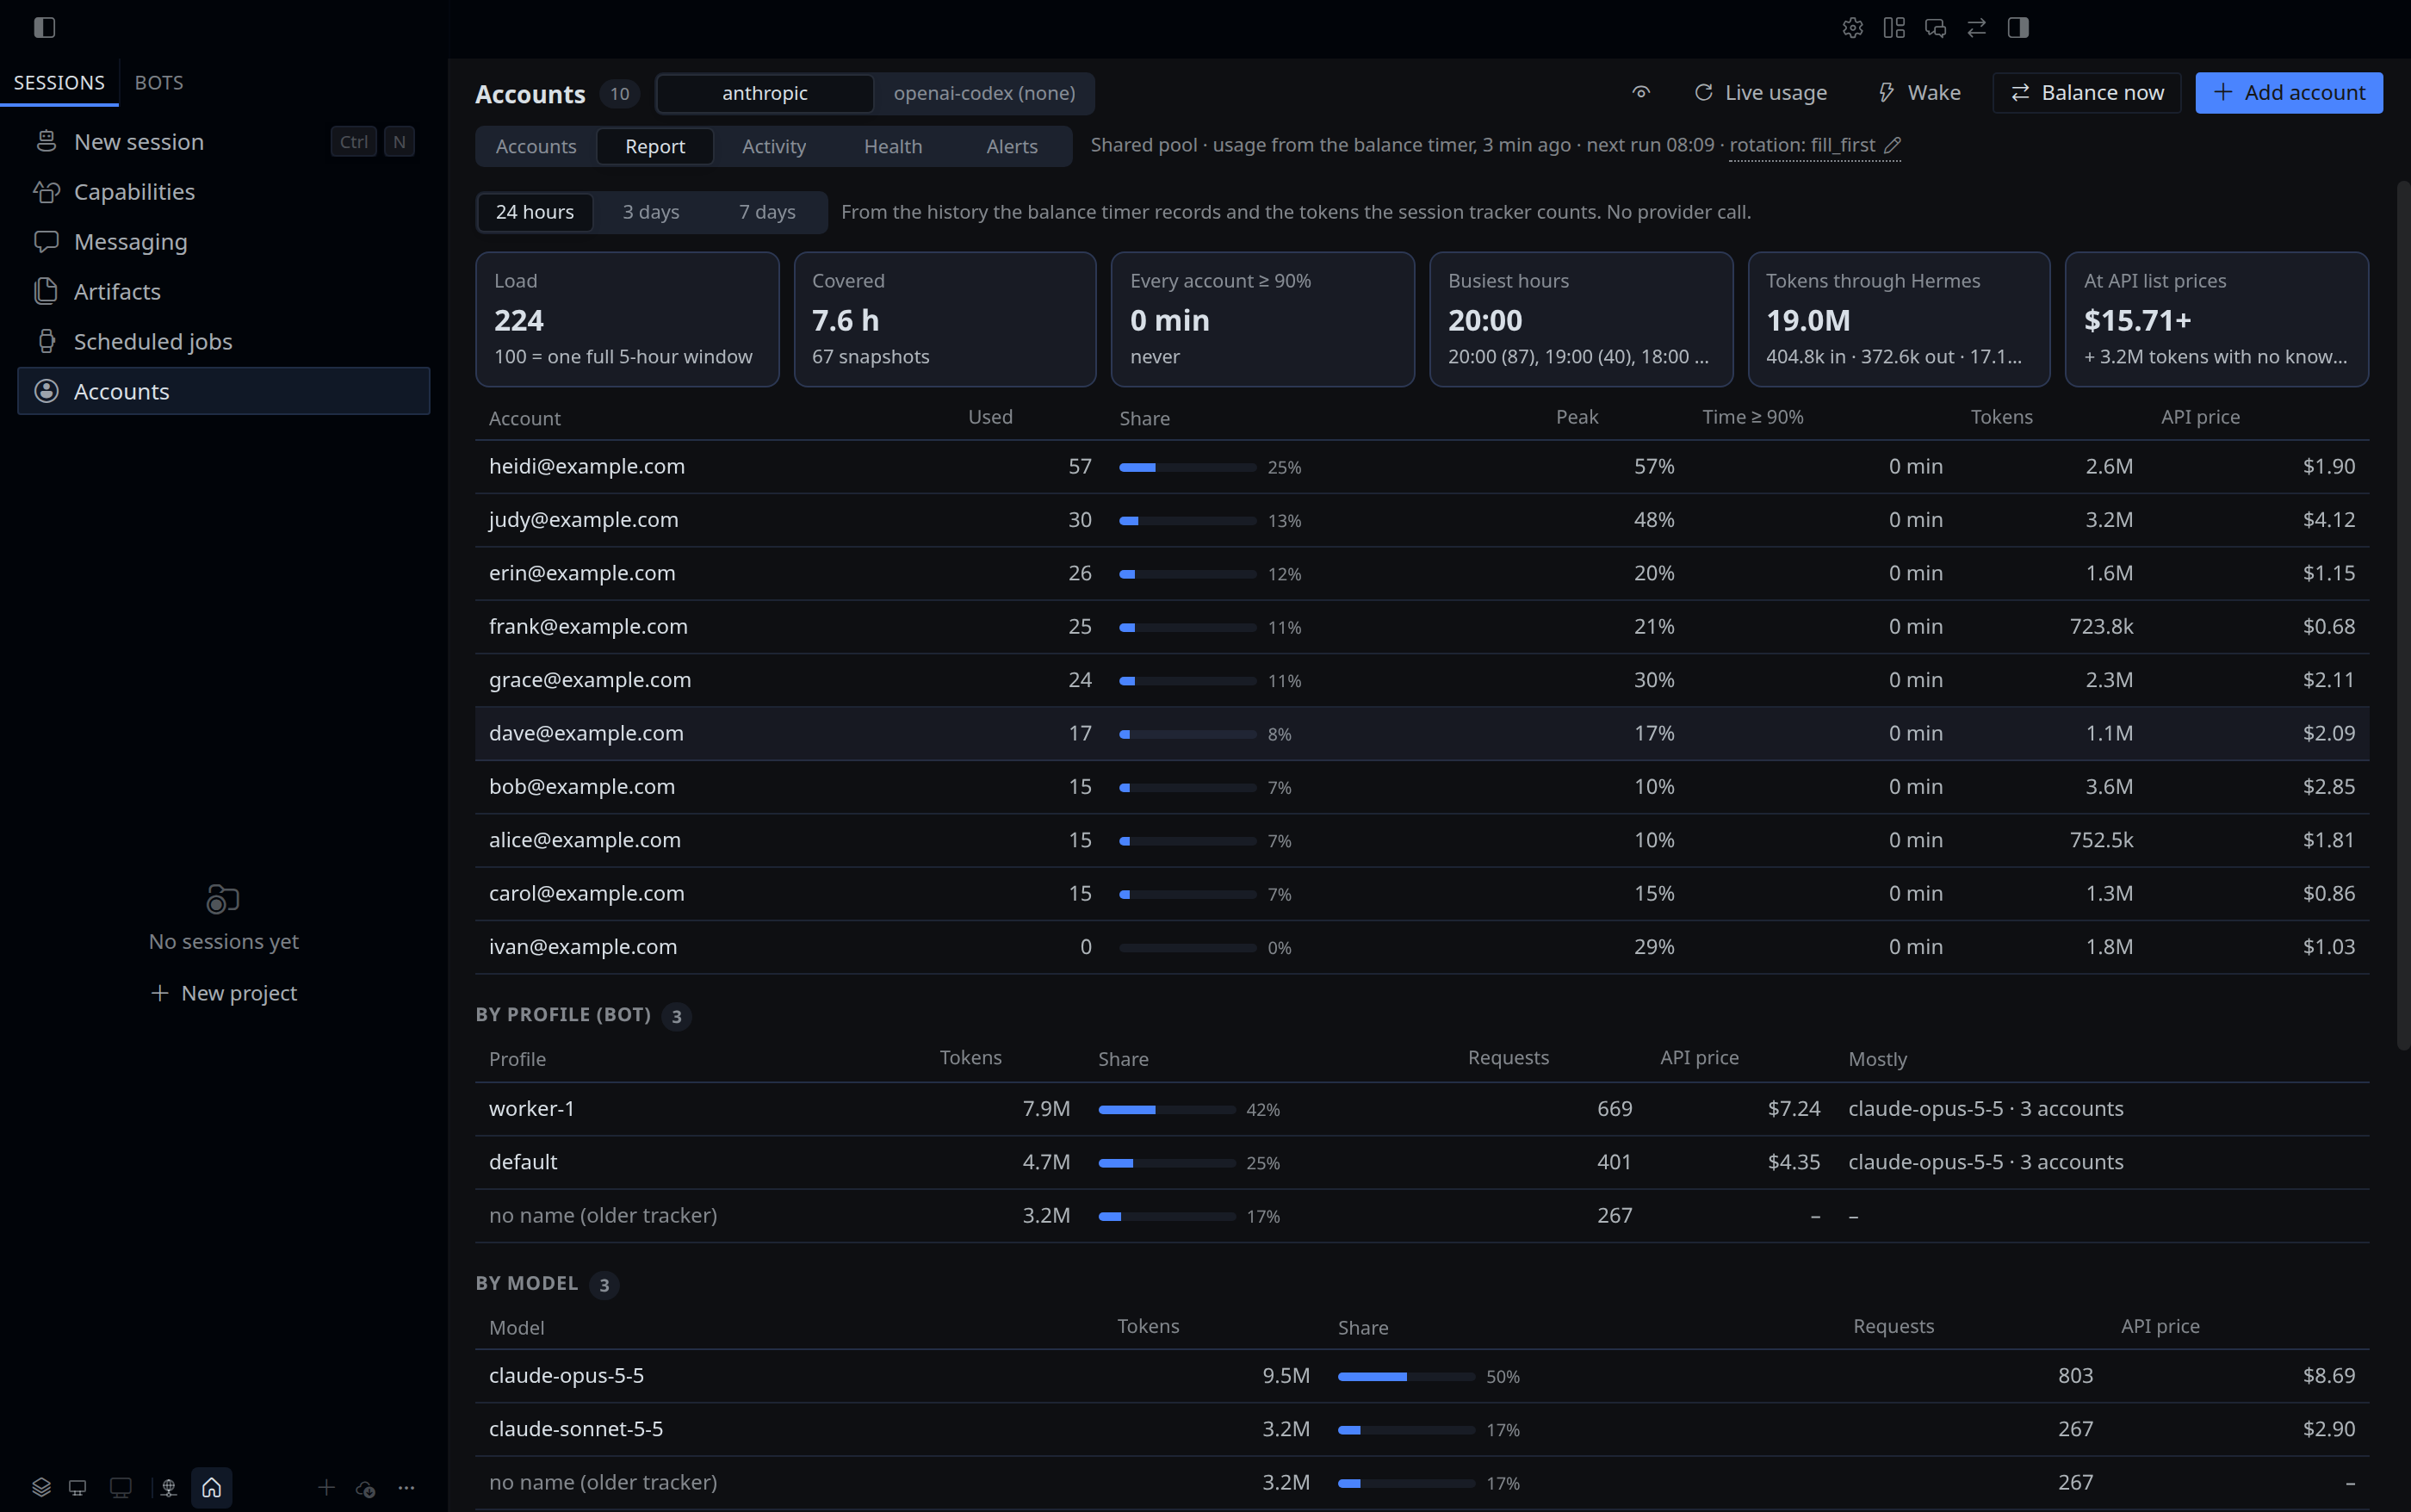Click the swap arrows icon in top bar
2411x1512 pixels.
point(1976,28)
